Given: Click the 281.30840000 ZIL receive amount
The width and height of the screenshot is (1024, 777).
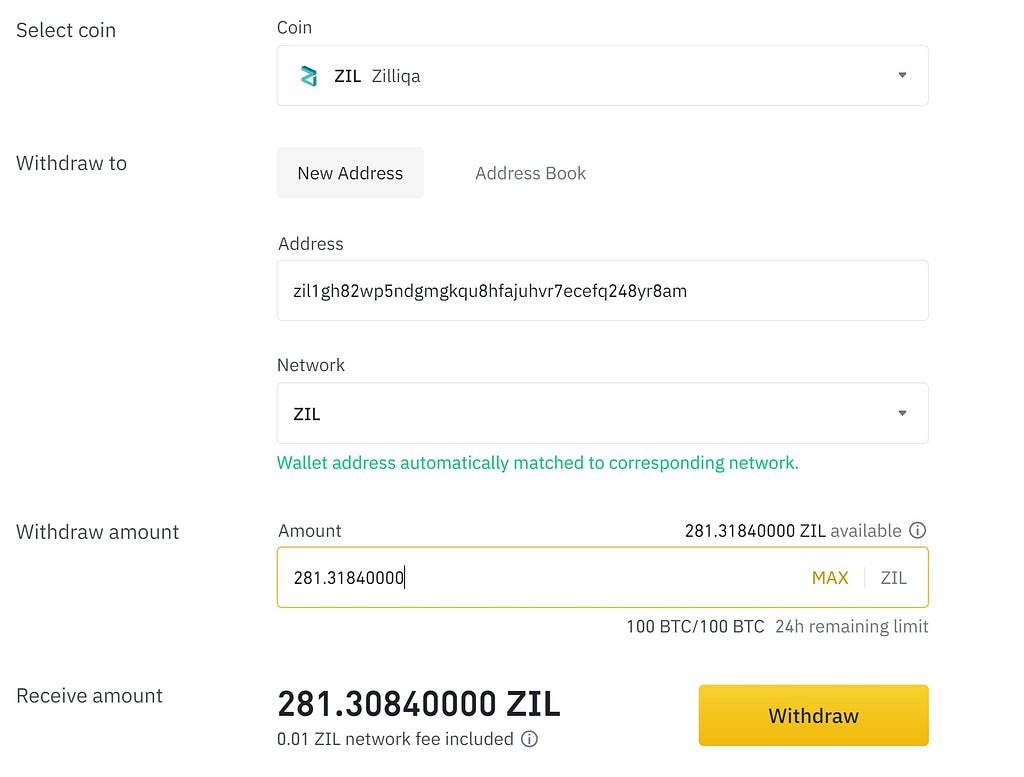Looking at the screenshot, I should (419, 704).
